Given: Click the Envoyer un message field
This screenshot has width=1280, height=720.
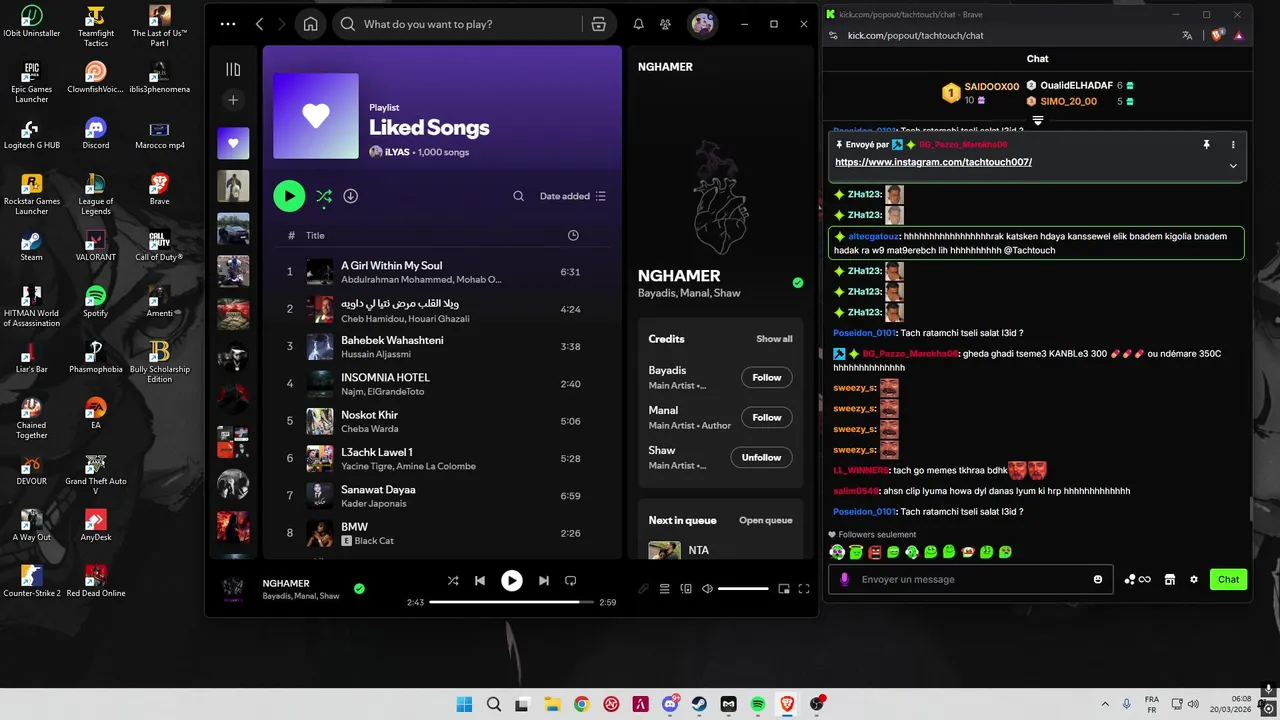Looking at the screenshot, I should coord(972,579).
